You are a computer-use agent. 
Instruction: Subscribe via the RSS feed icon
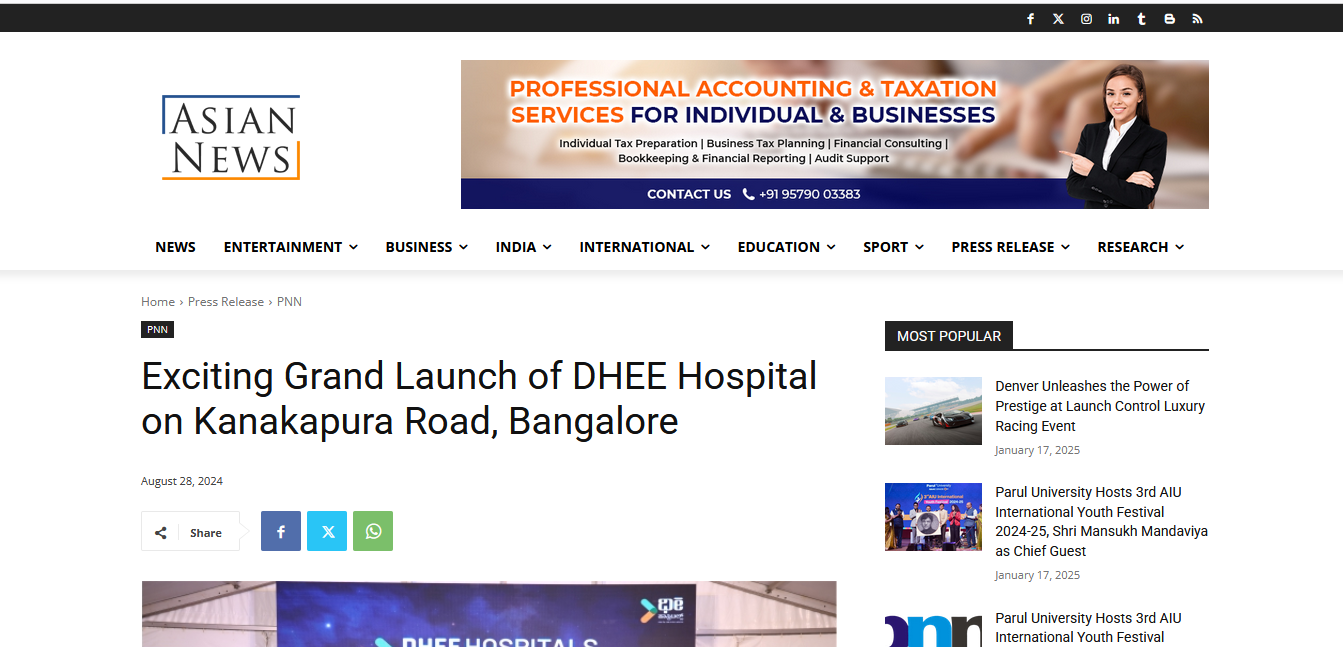[1197, 18]
